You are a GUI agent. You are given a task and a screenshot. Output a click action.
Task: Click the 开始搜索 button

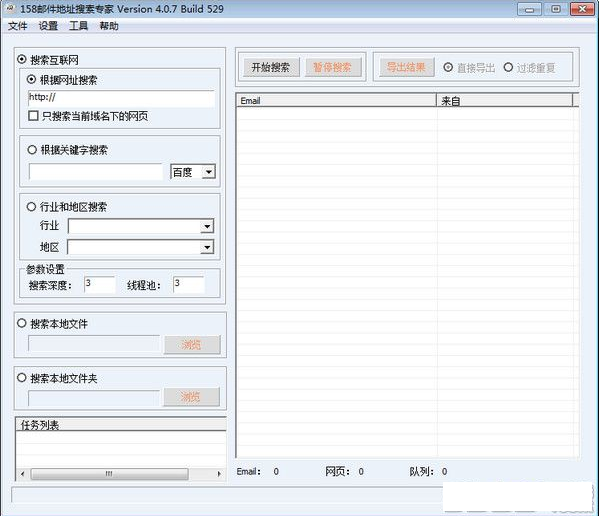click(x=271, y=67)
